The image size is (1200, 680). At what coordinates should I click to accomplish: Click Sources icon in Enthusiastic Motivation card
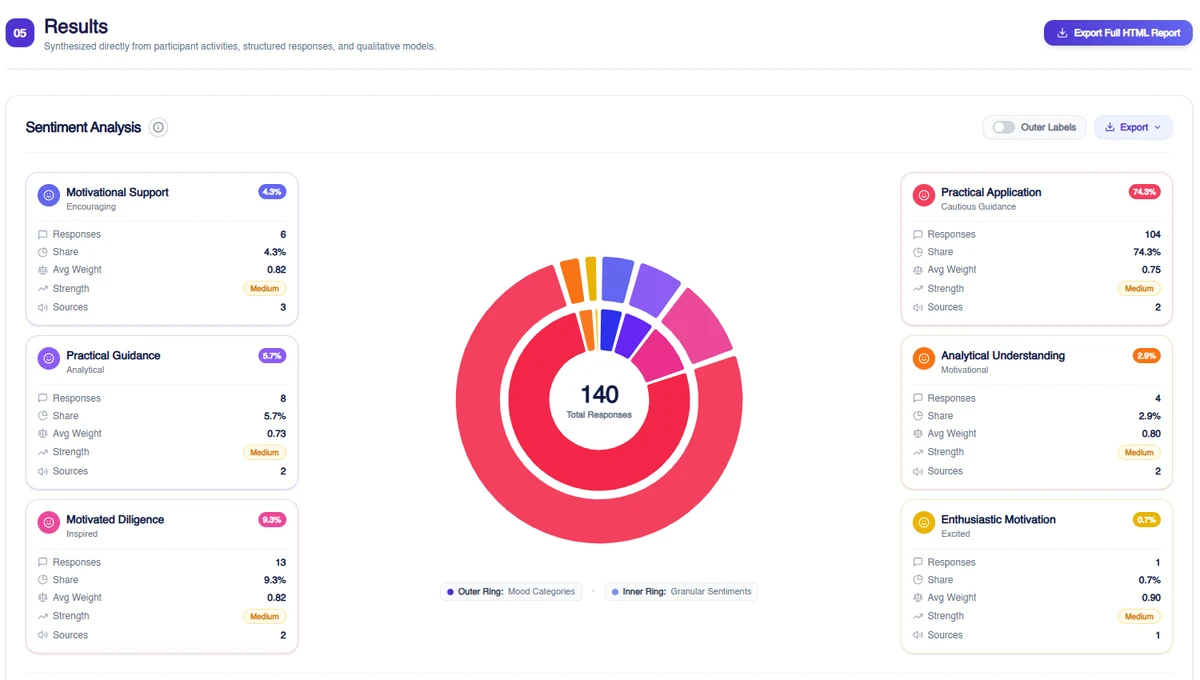918,635
